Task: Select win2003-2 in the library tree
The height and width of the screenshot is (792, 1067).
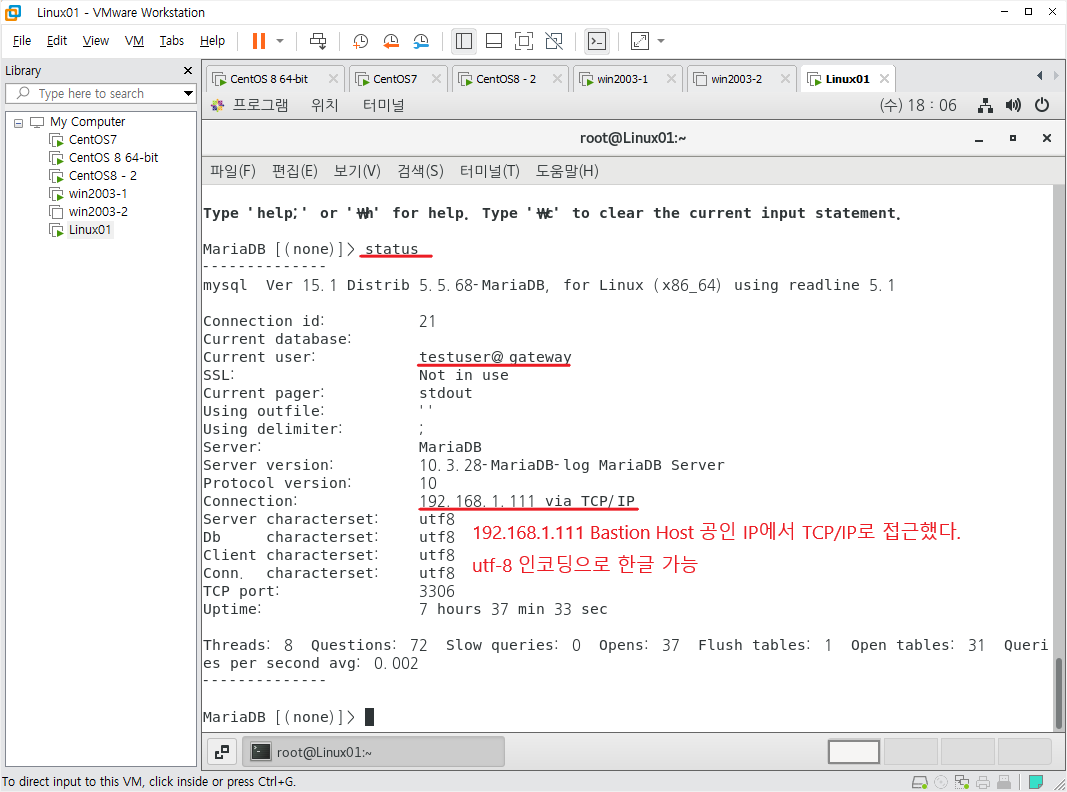Action: point(98,212)
